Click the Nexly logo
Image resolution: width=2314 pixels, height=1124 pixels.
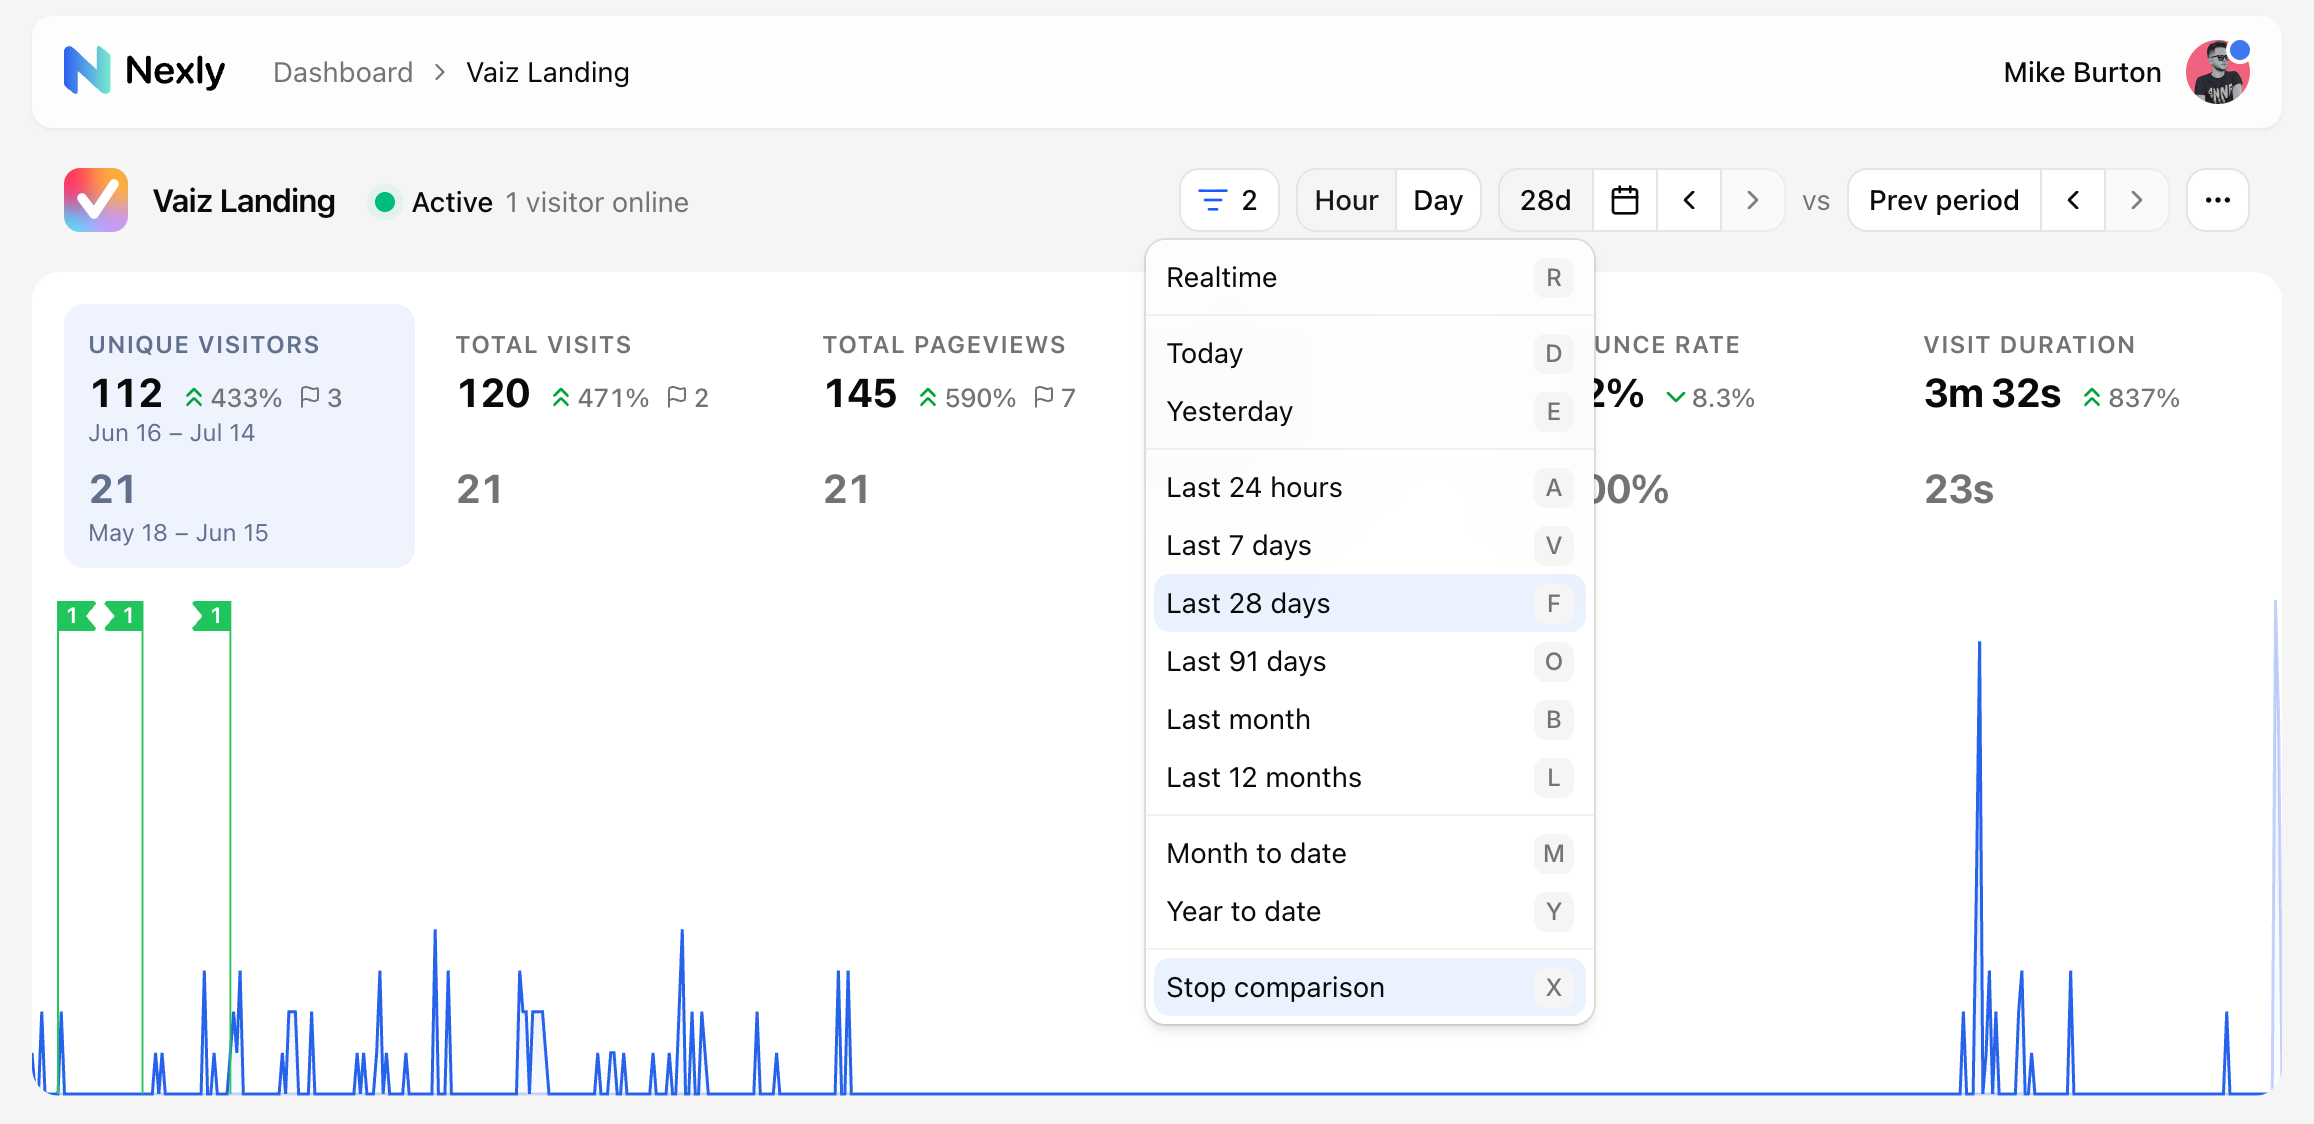(x=144, y=71)
